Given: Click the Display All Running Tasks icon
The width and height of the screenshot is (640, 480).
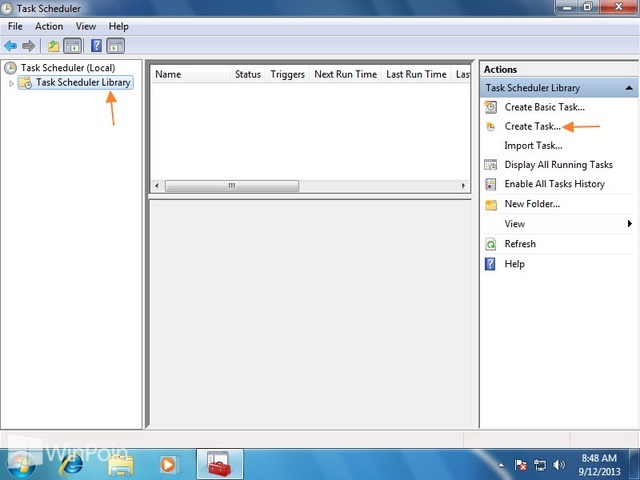Looking at the screenshot, I should pyautogui.click(x=491, y=165).
